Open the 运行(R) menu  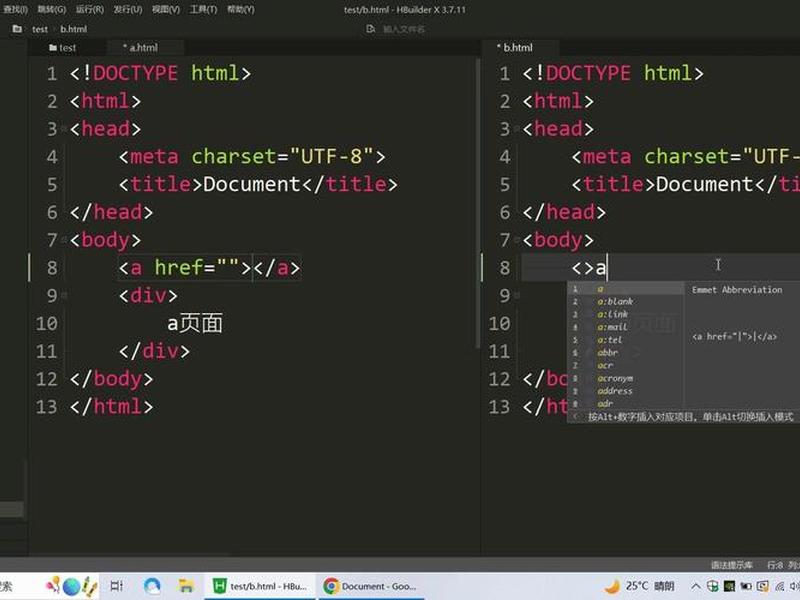tap(89, 9)
